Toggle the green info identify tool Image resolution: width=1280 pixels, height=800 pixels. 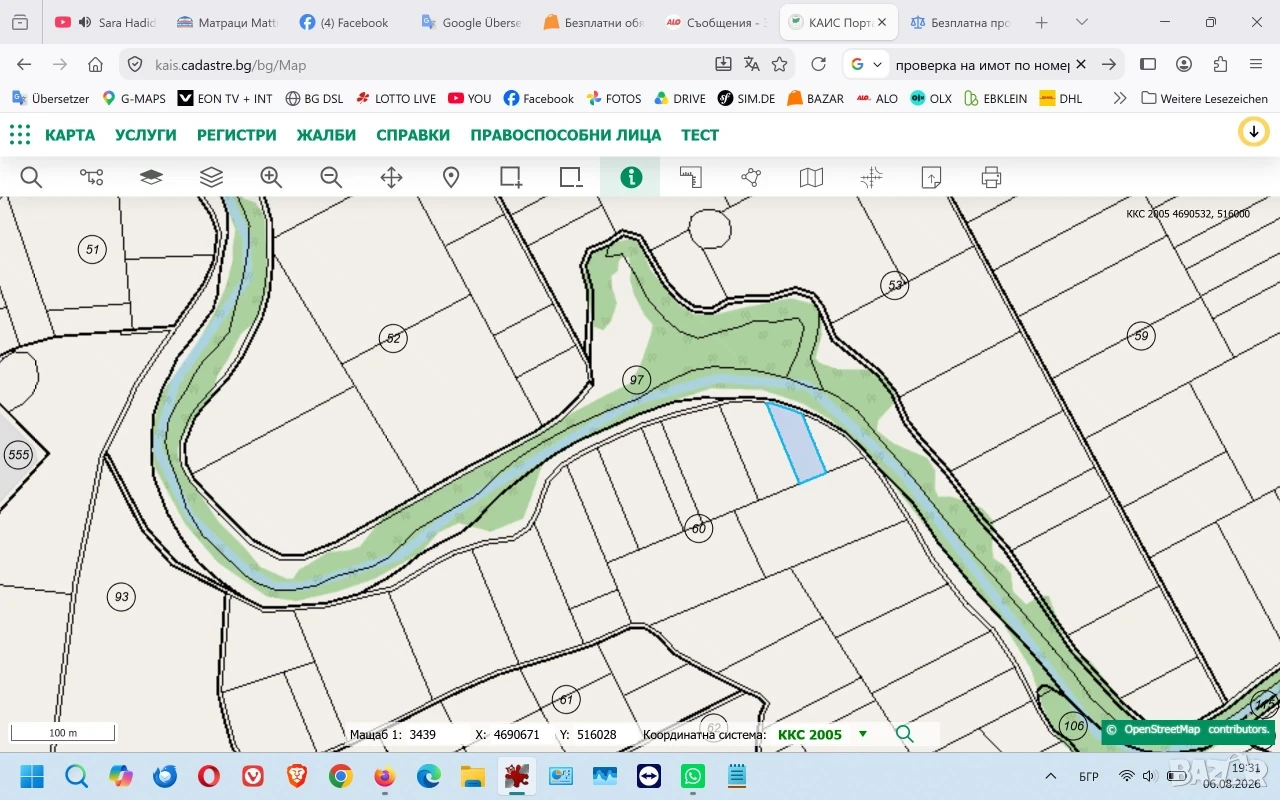[631, 177]
